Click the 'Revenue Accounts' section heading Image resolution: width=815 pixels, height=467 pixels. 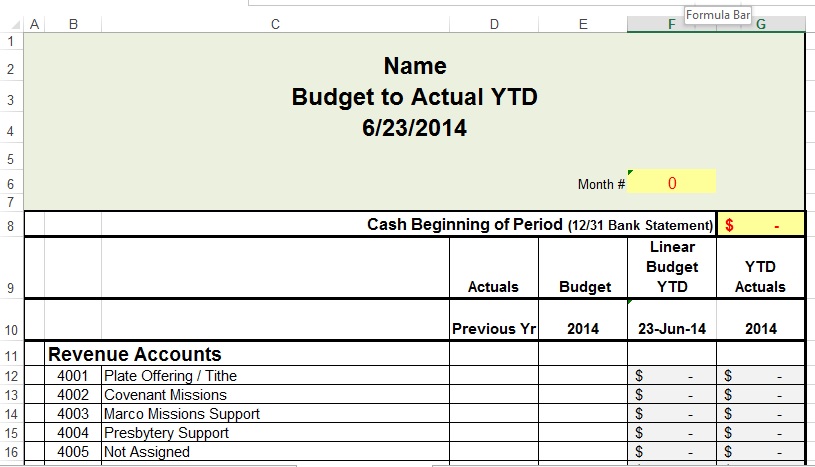(x=135, y=354)
